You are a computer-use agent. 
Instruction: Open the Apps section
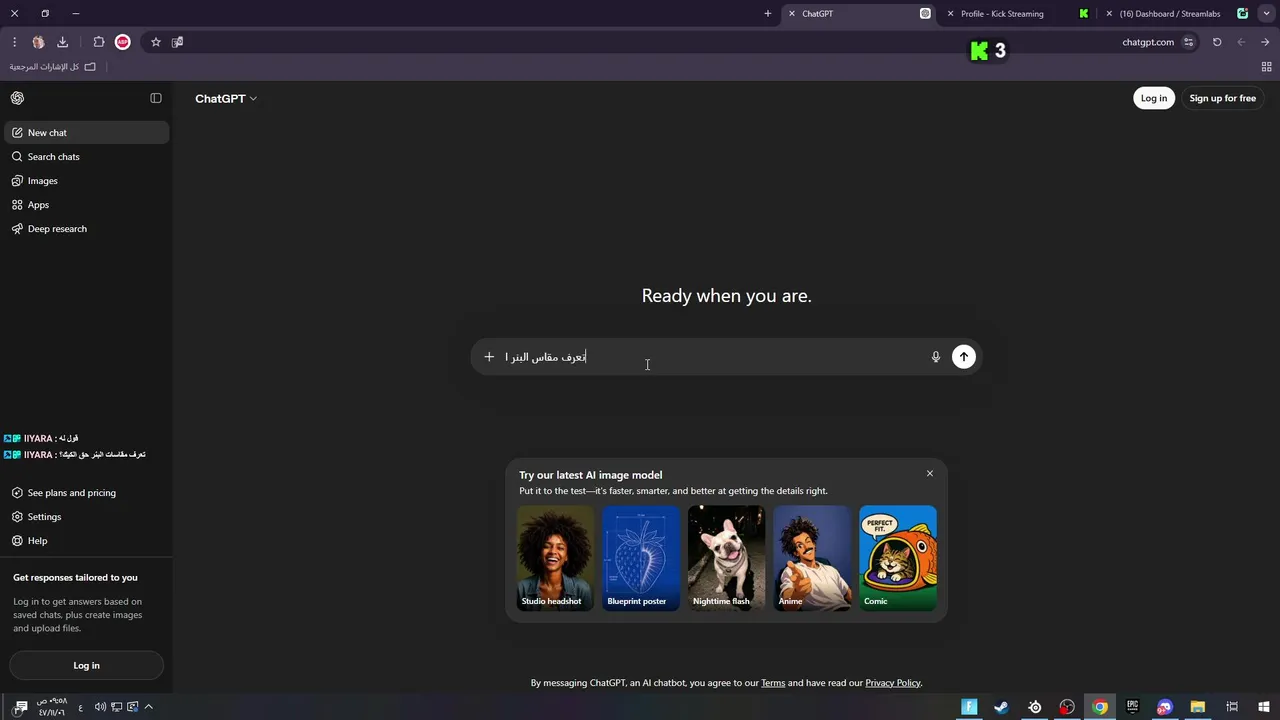coord(87,204)
